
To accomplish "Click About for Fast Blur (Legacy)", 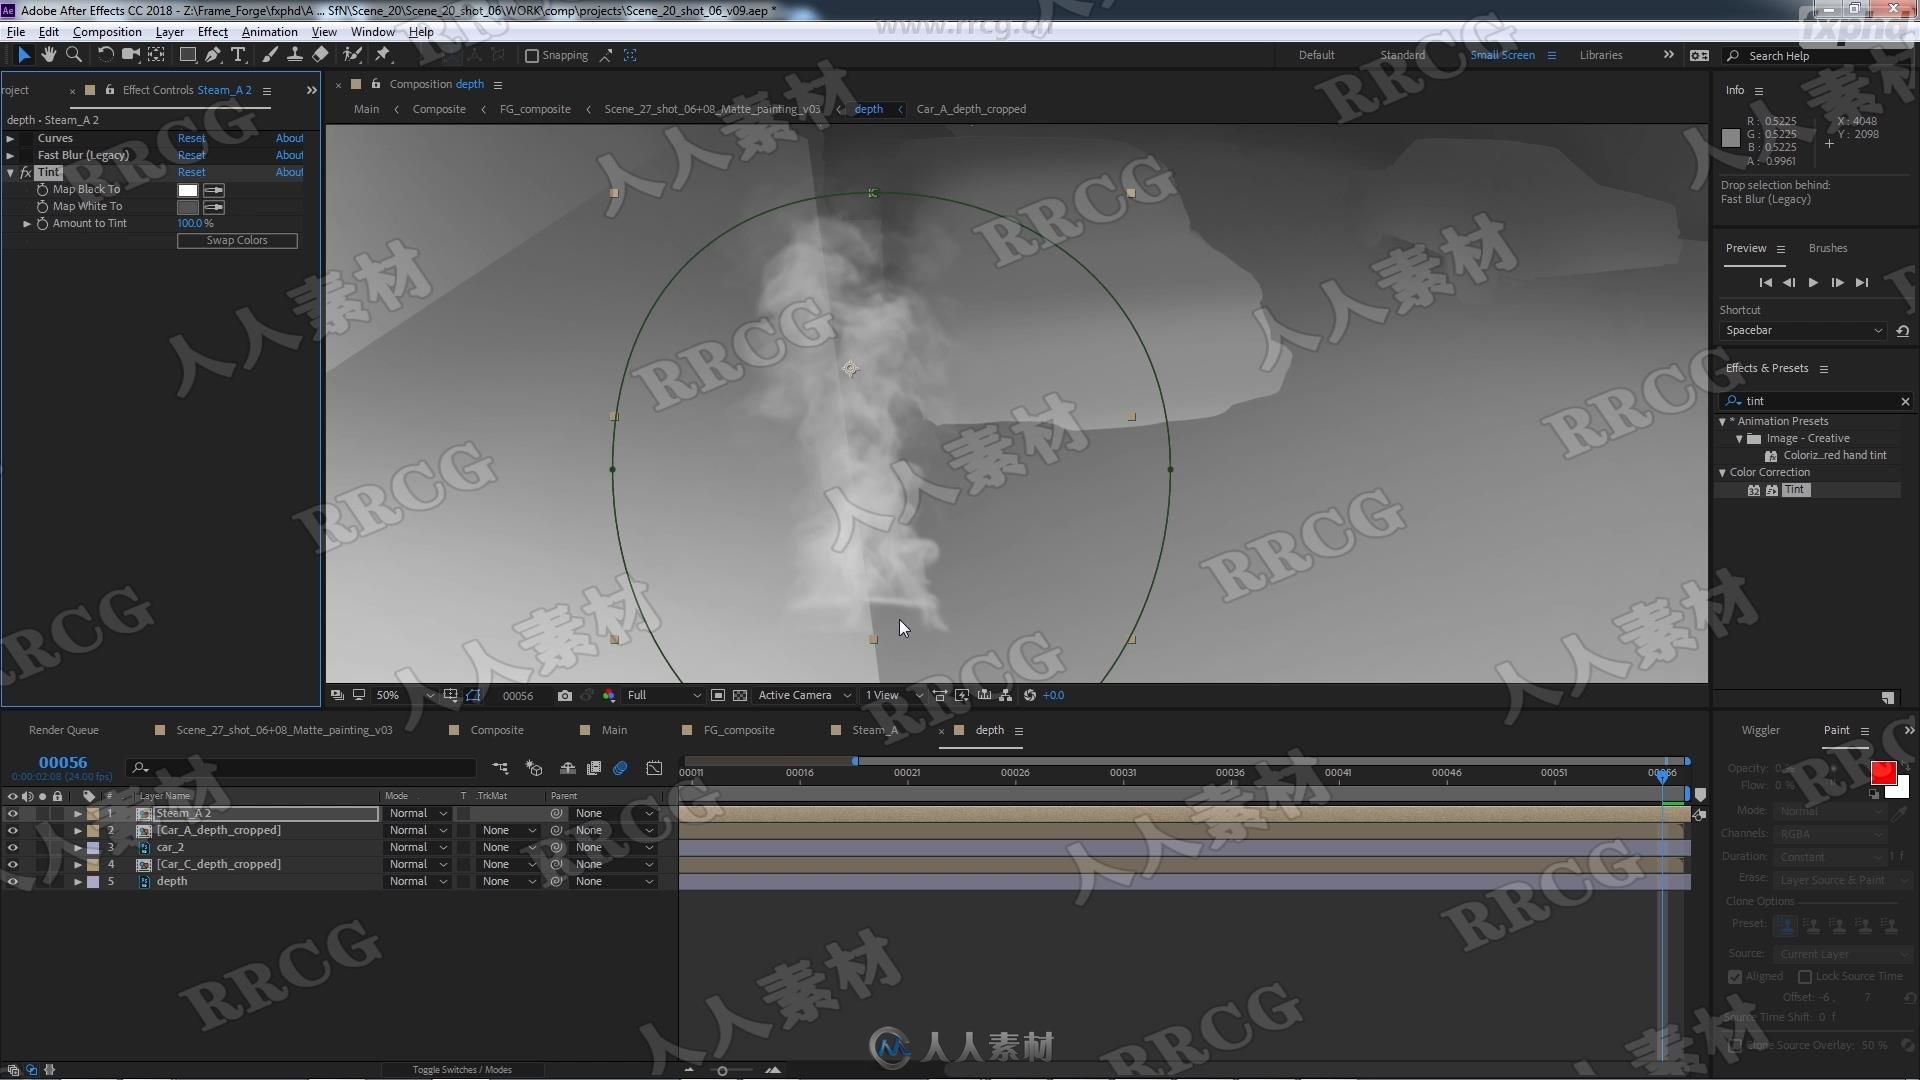I will pos(289,156).
